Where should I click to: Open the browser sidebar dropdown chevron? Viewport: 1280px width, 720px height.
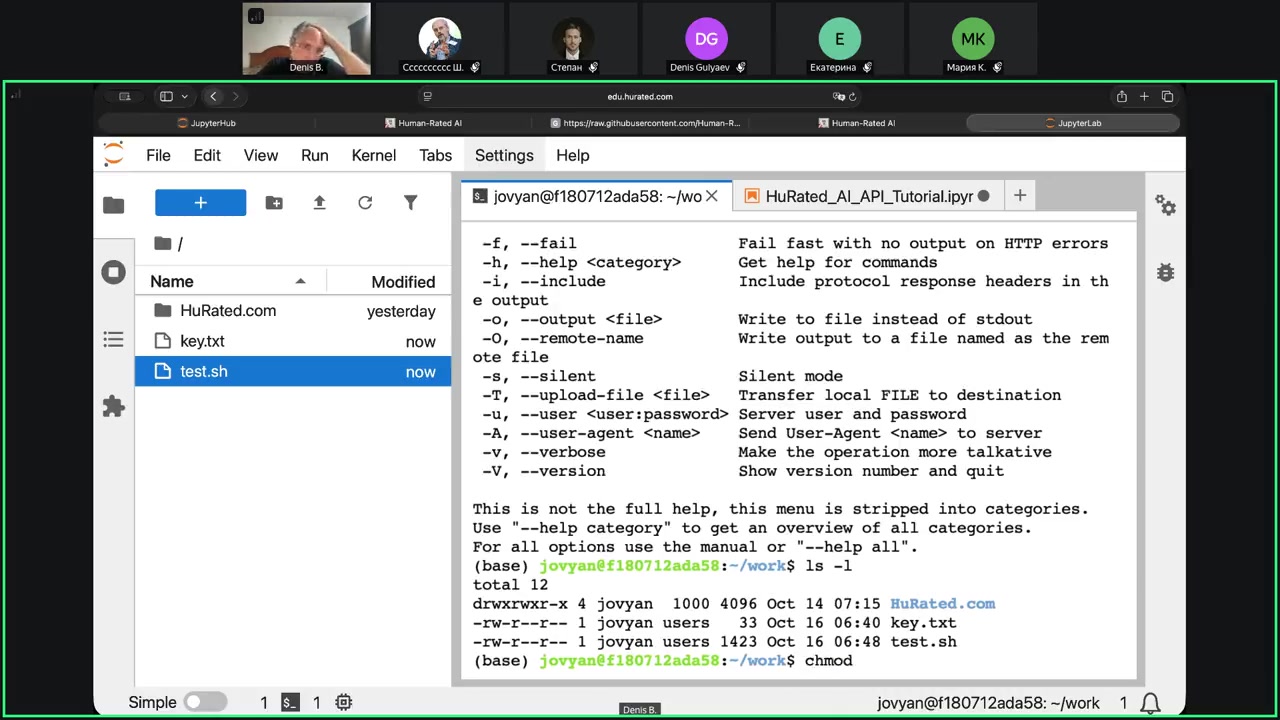[184, 97]
